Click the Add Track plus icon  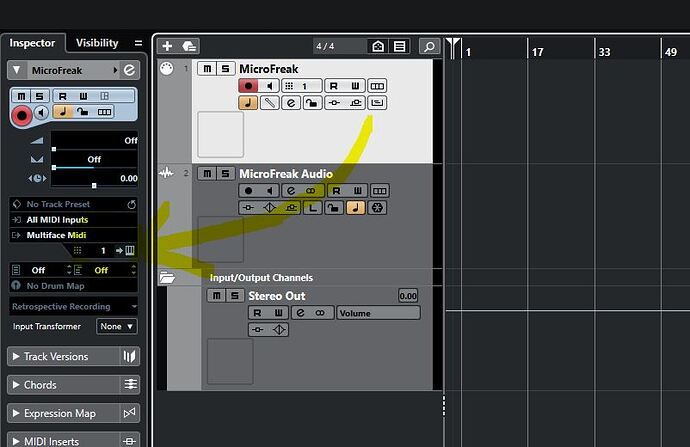tap(167, 46)
